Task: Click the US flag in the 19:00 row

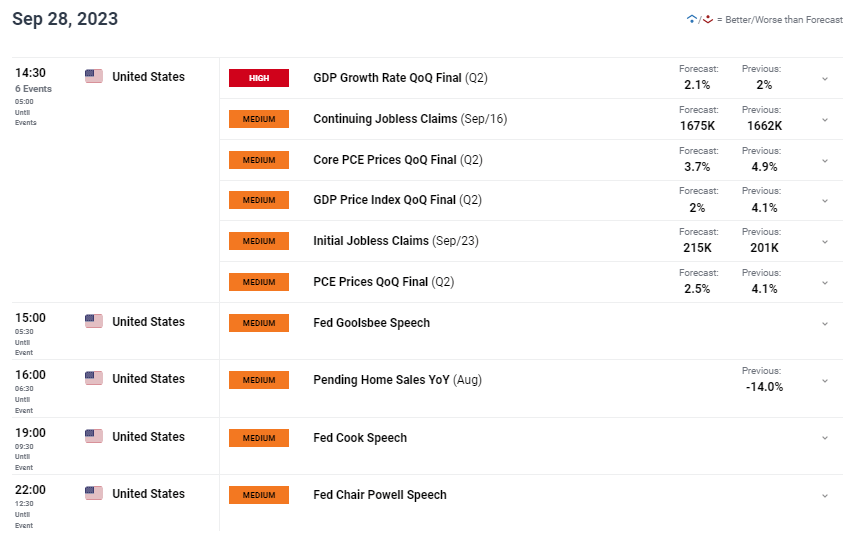Action: (94, 436)
